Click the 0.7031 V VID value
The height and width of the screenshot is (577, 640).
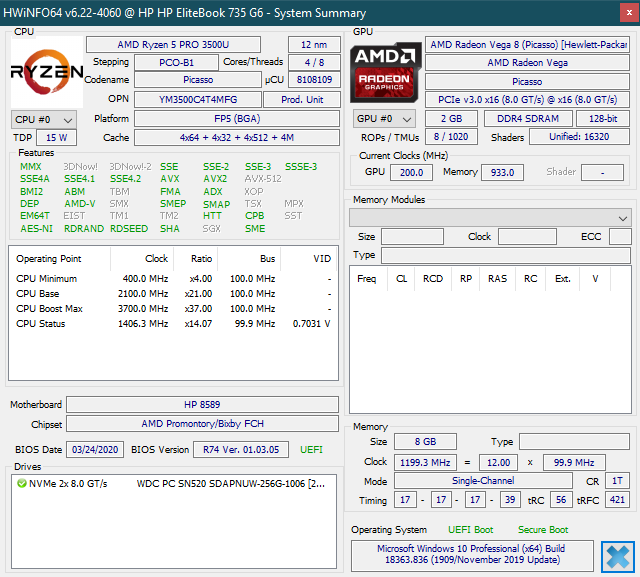tap(311, 324)
